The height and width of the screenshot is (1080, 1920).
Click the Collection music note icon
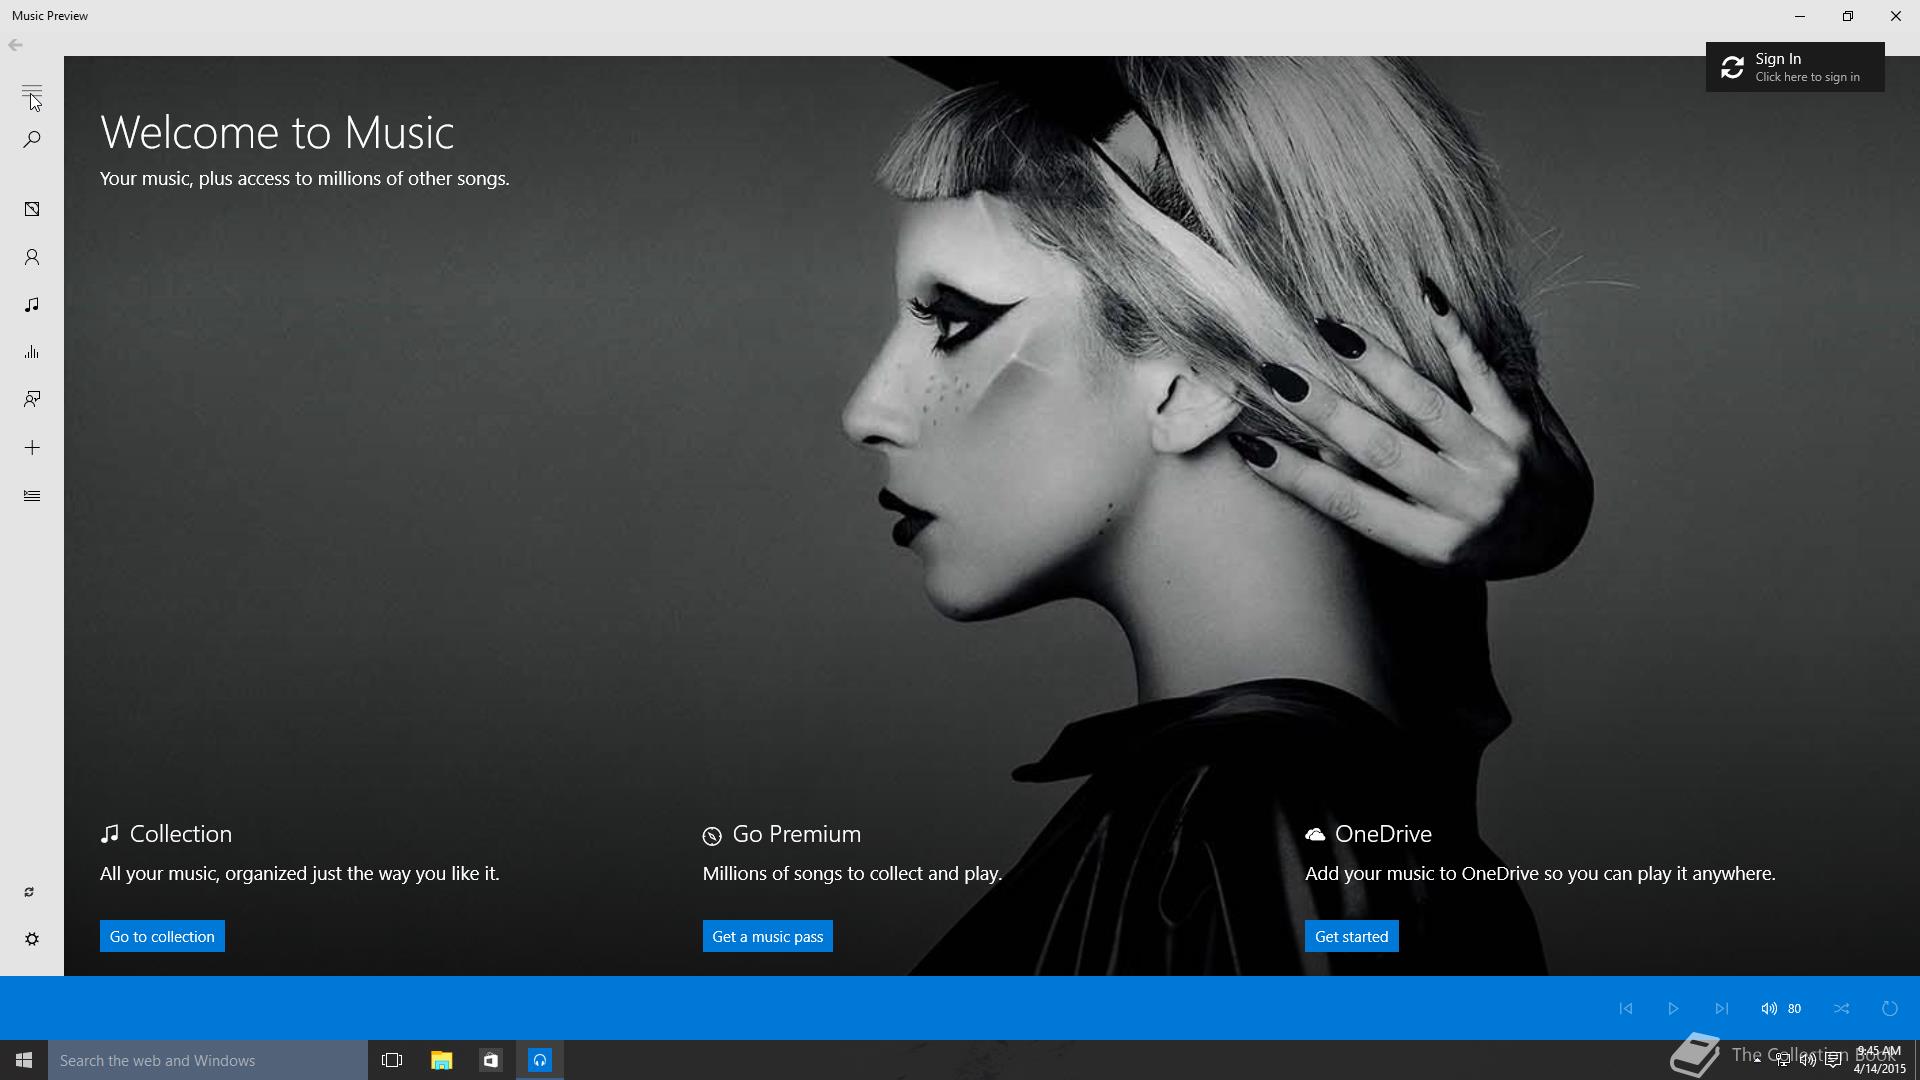tap(110, 834)
